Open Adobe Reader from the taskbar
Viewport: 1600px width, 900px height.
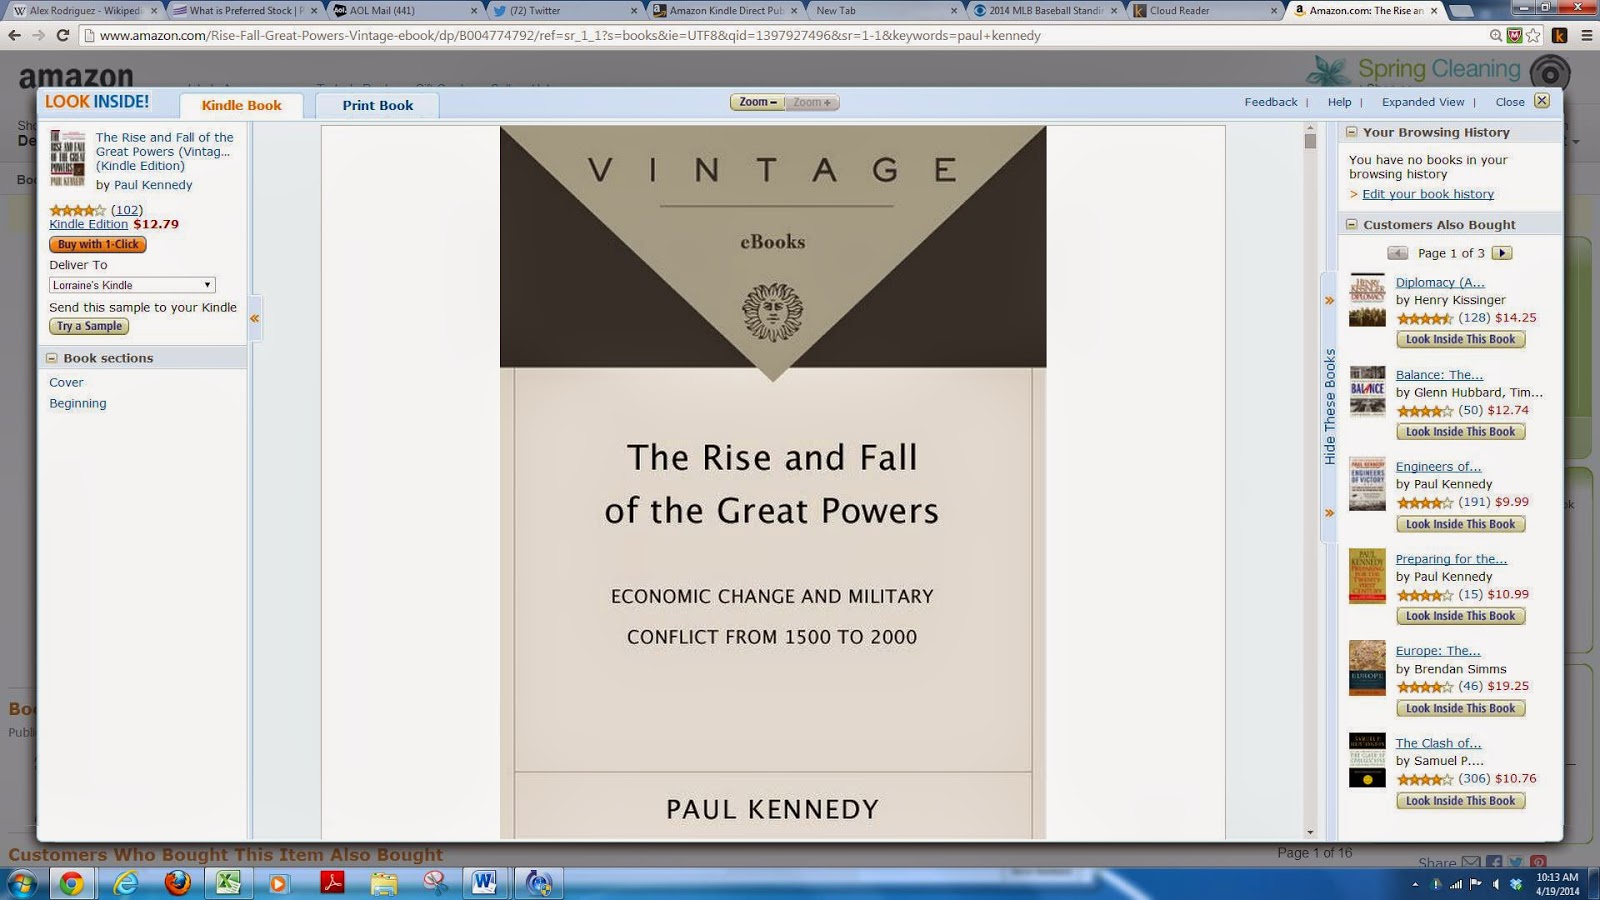pyautogui.click(x=332, y=883)
